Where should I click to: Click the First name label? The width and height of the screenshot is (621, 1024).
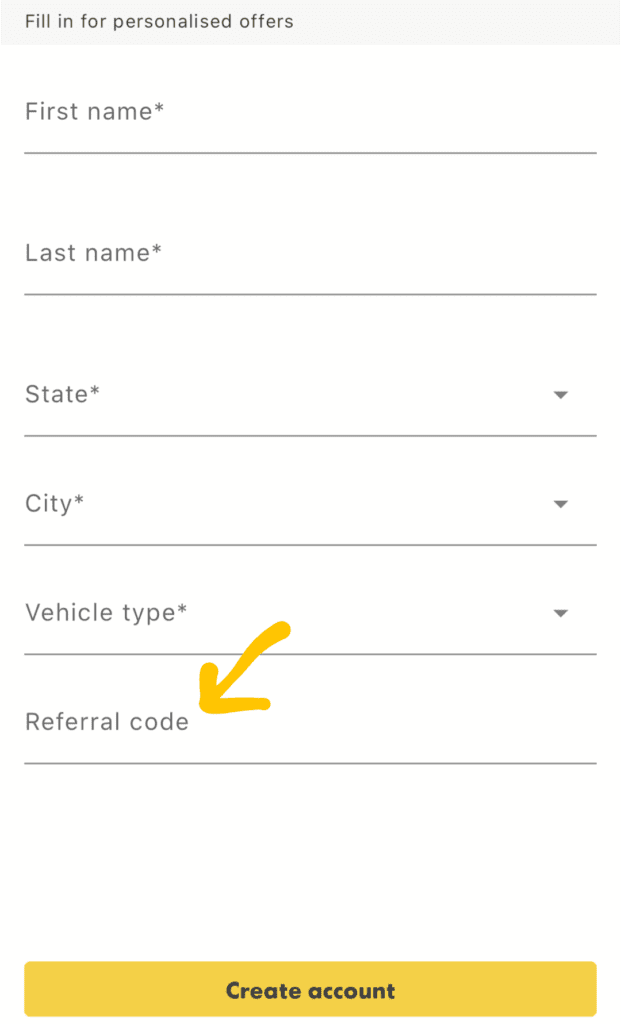(x=95, y=111)
